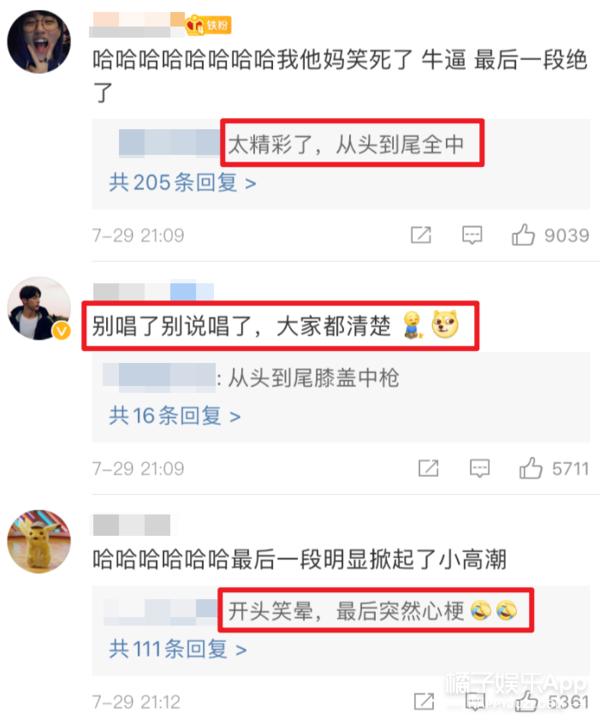Open reply box for the 5711-likes comment
The height and width of the screenshot is (725, 600).
click(x=479, y=468)
